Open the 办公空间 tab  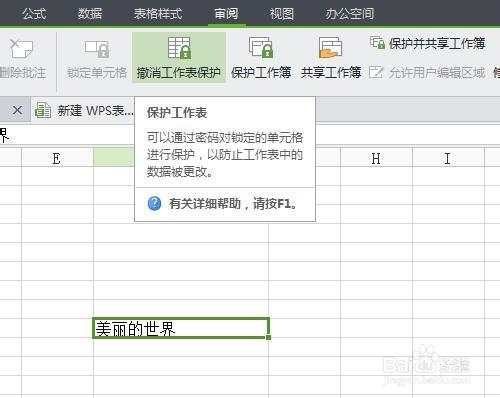coord(350,14)
